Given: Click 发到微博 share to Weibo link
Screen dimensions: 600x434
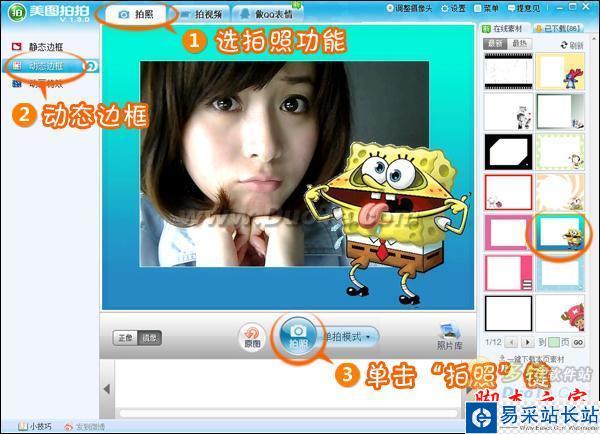Looking at the screenshot, I should [x=85, y=427].
